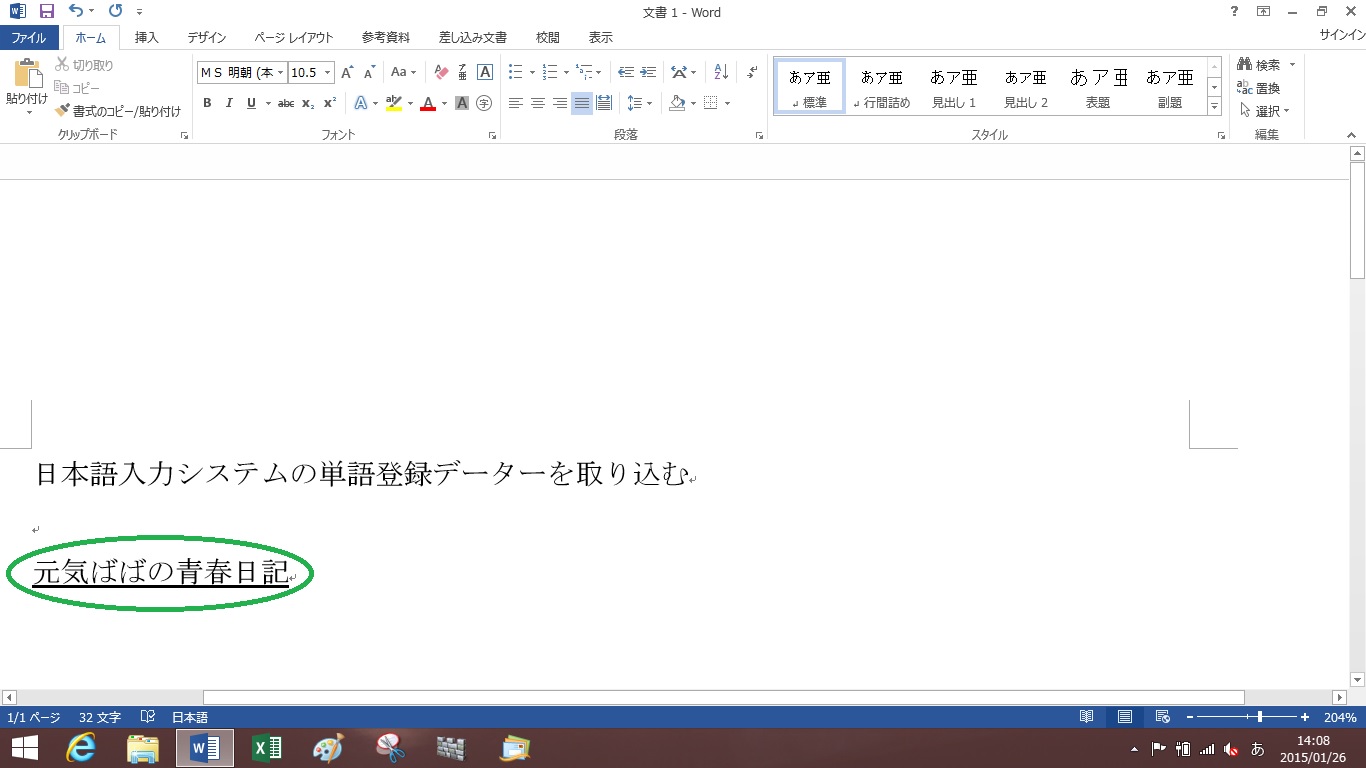Toggle Subscript formatting

click(308, 103)
